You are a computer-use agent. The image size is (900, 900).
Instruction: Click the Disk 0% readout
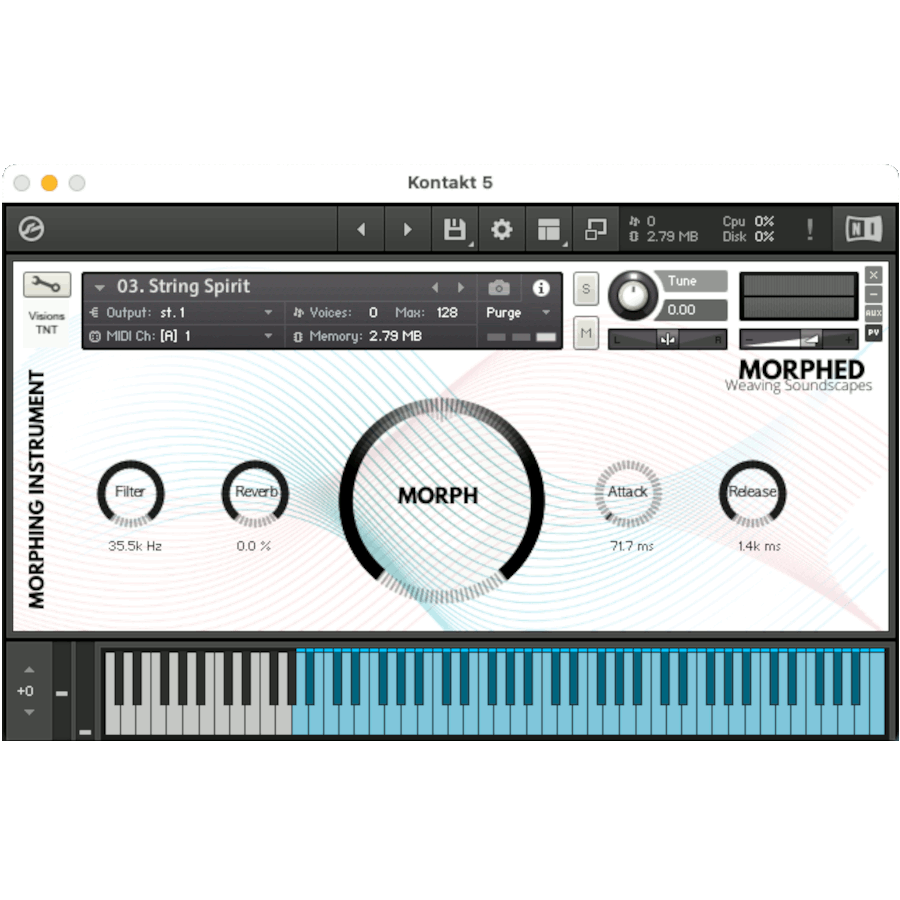[748, 236]
